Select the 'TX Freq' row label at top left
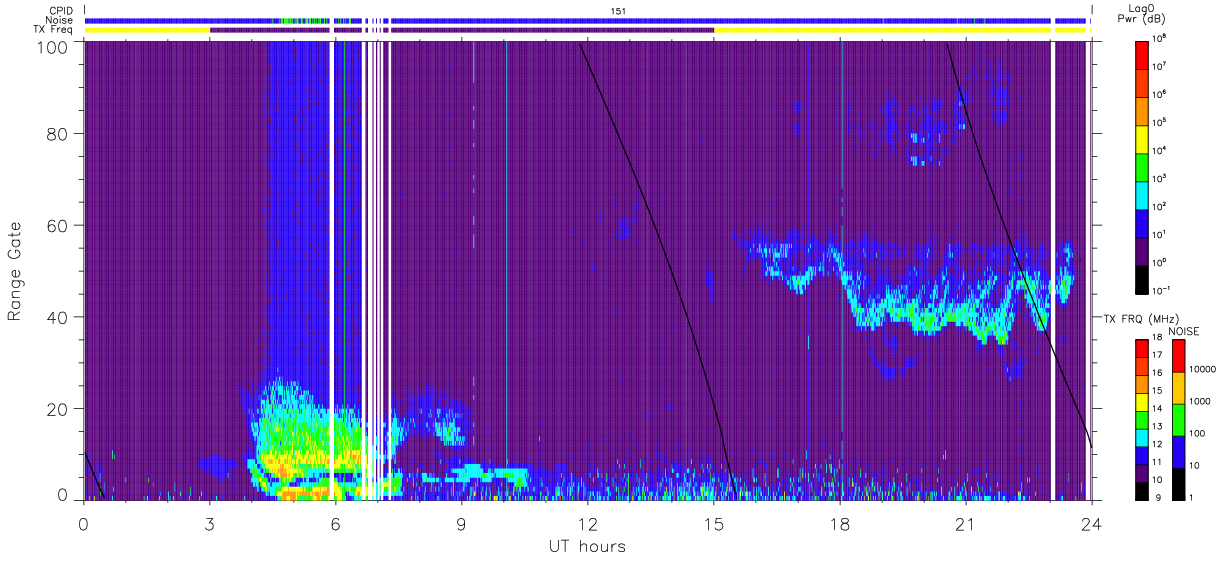The image size is (1228, 567). 54,30
